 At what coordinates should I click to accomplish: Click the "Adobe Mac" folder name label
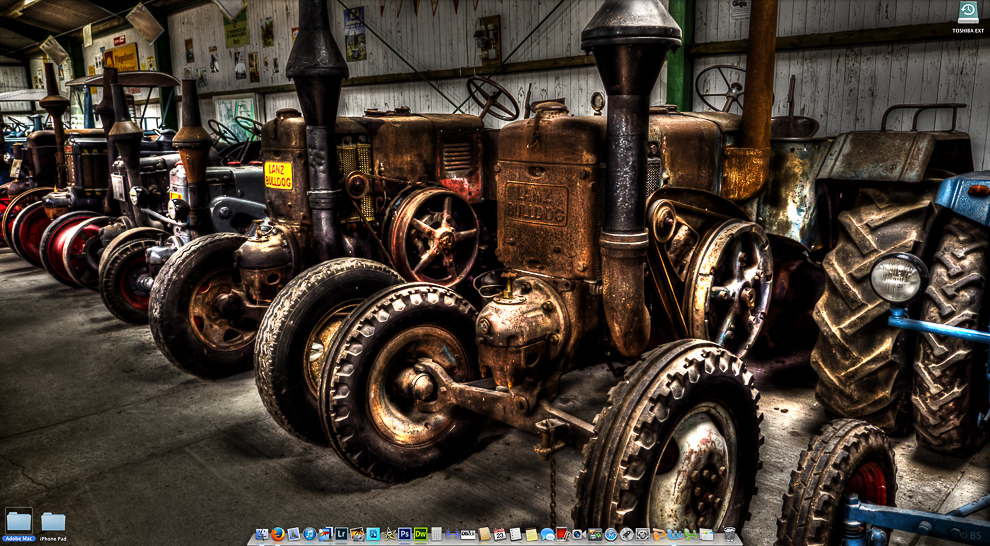coord(19,538)
